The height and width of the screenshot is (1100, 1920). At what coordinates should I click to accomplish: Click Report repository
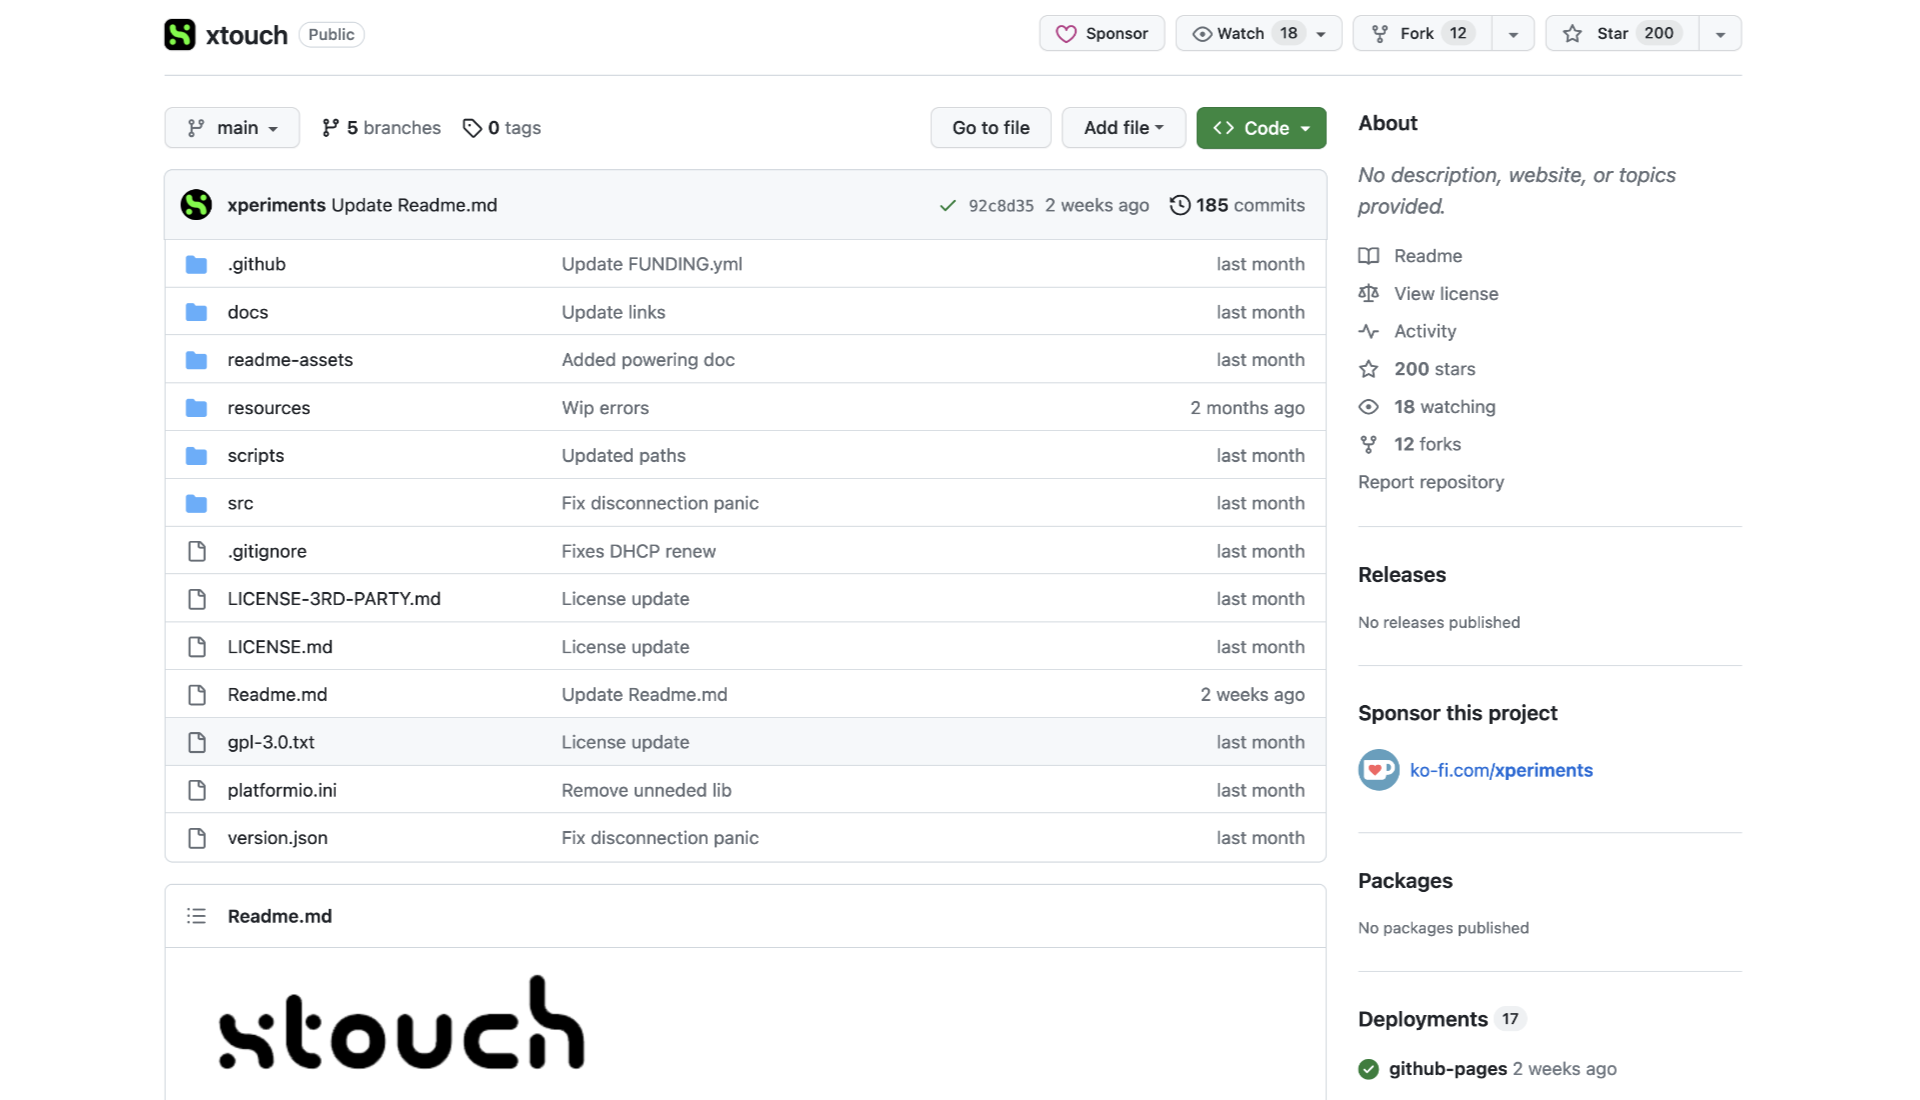1431,482
